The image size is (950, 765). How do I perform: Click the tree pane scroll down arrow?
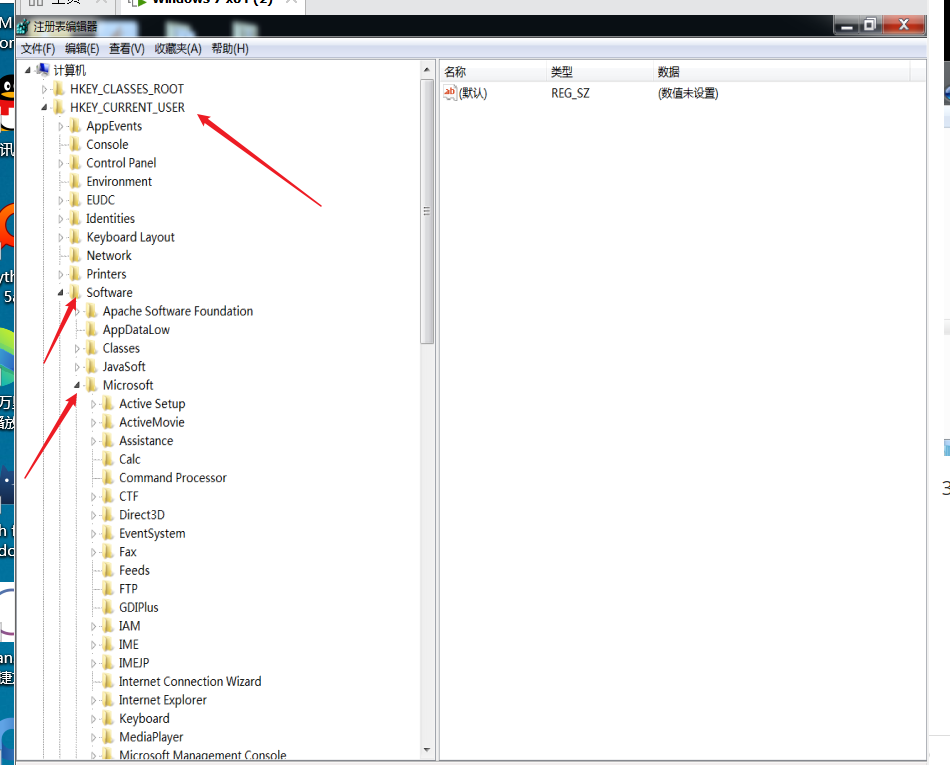click(x=427, y=749)
